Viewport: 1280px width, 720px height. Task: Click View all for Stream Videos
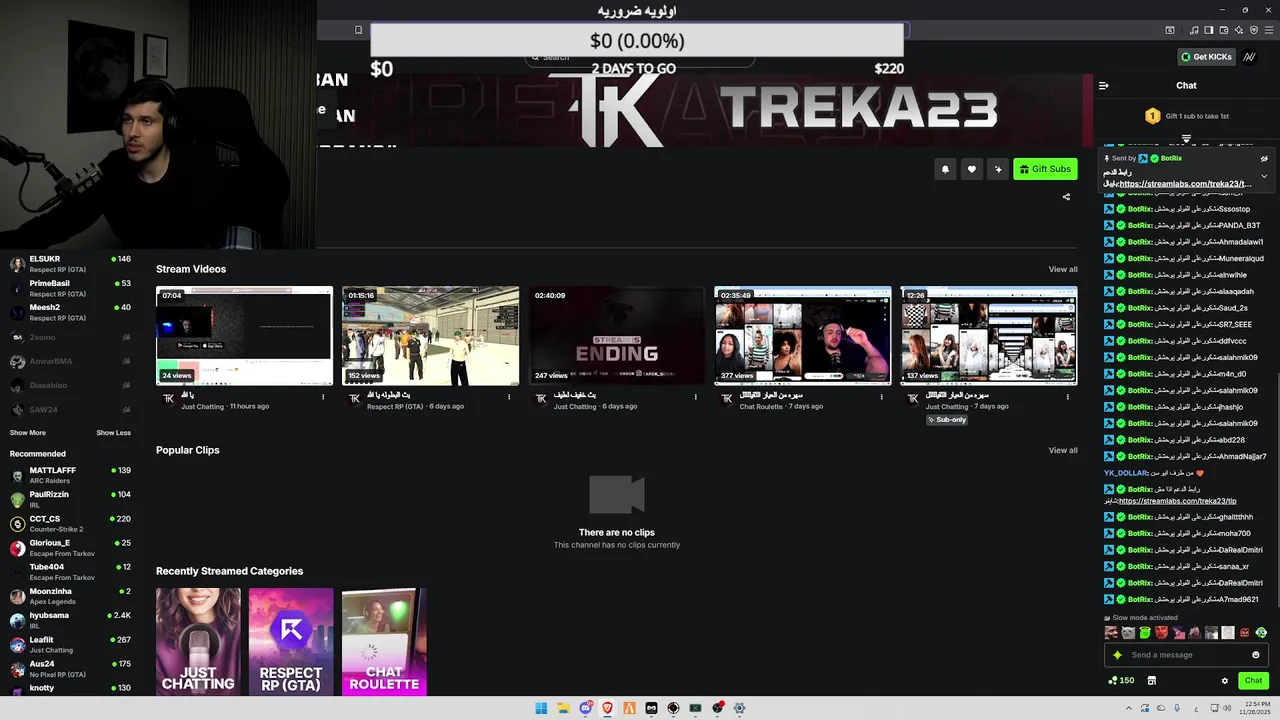(x=1063, y=269)
